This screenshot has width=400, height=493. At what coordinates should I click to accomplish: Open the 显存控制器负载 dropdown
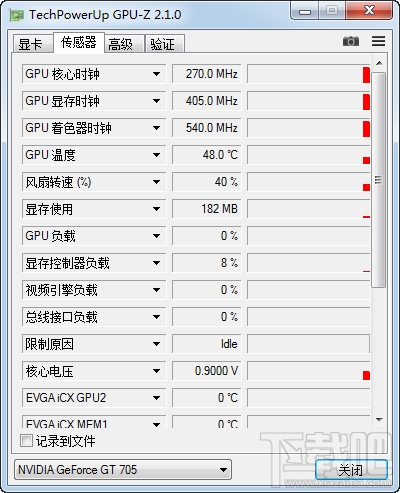156,263
